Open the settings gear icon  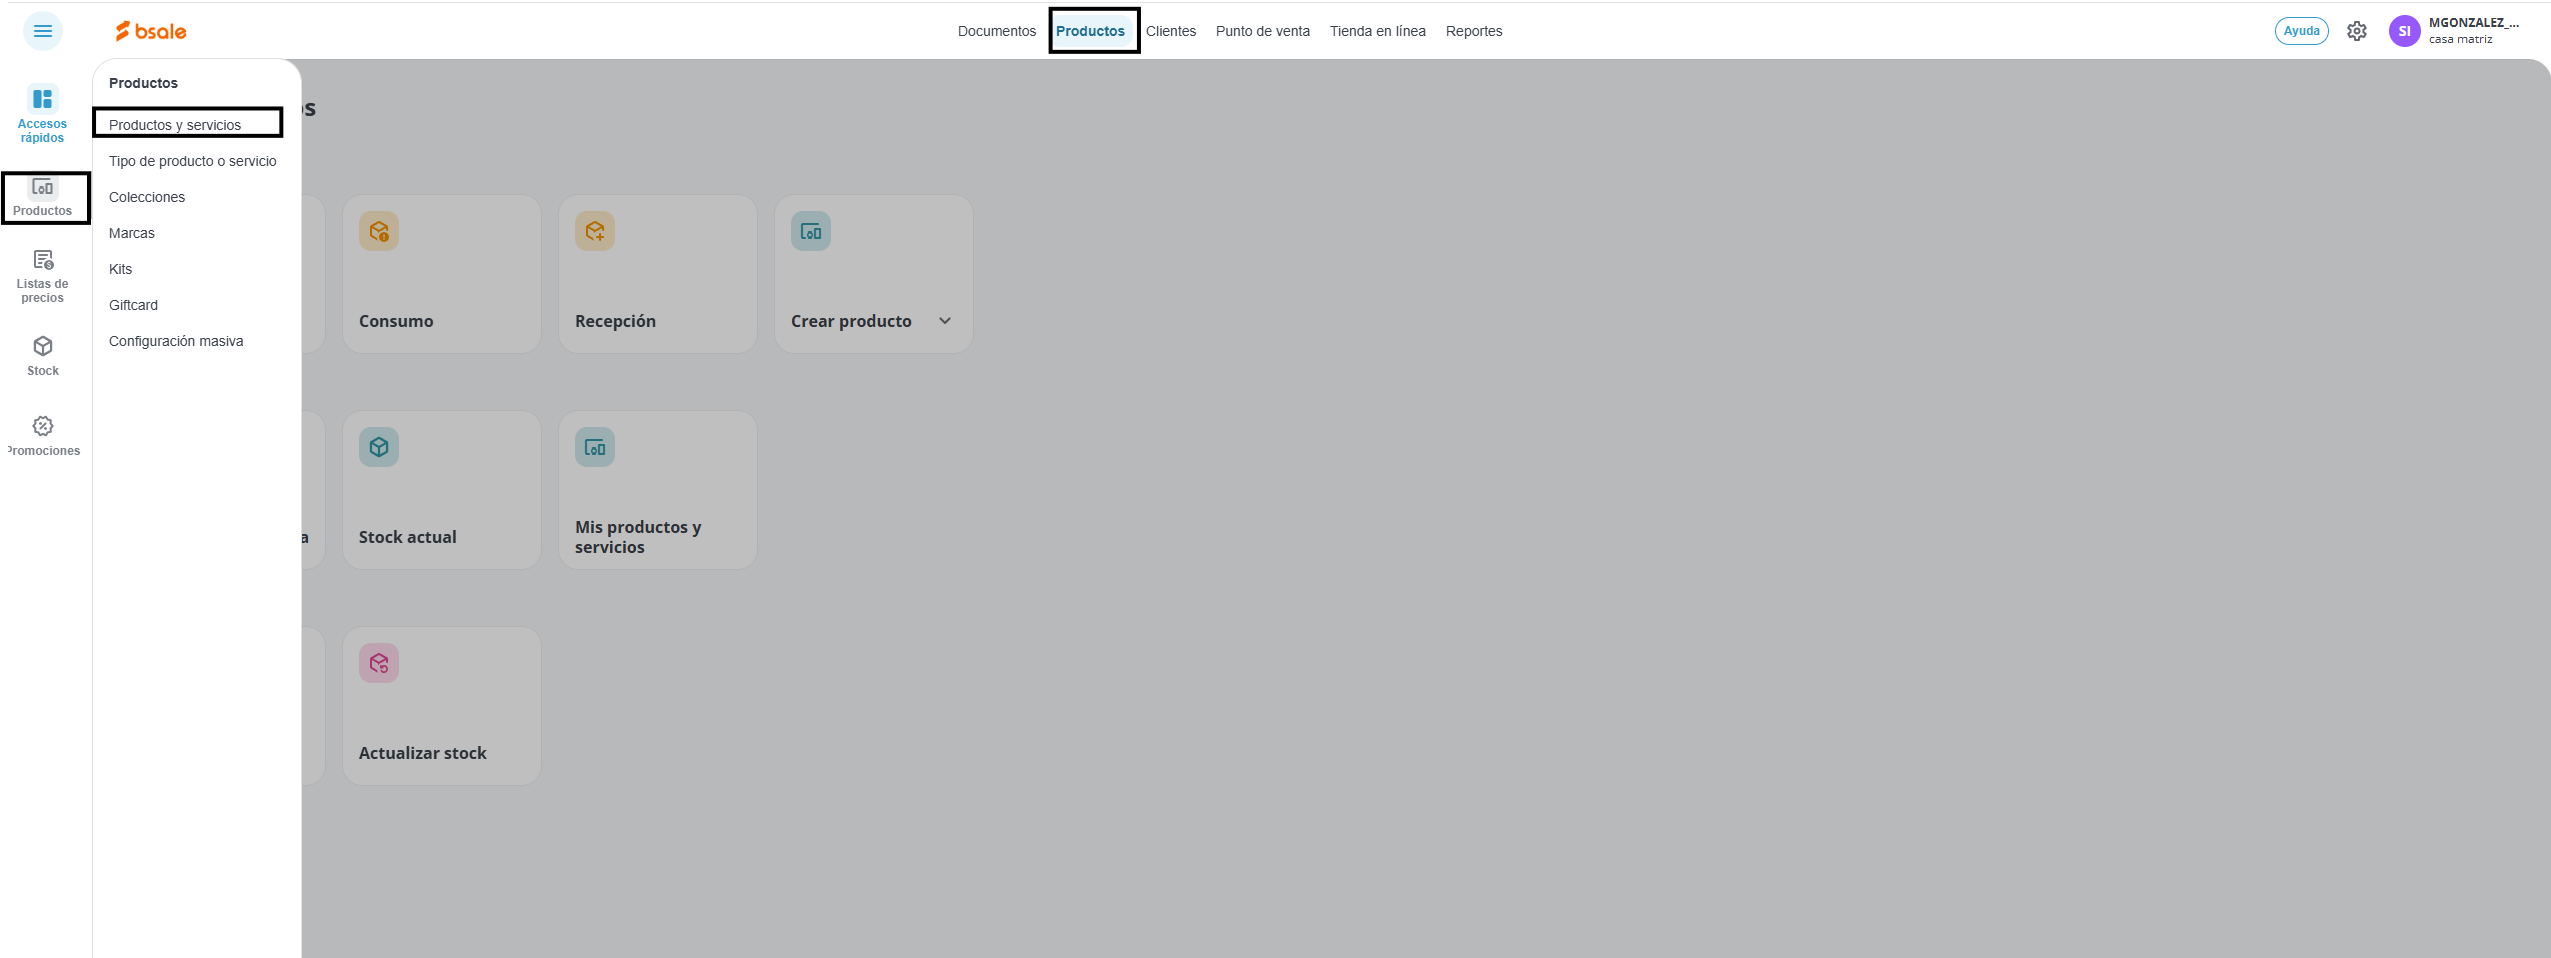[x=2357, y=31]
